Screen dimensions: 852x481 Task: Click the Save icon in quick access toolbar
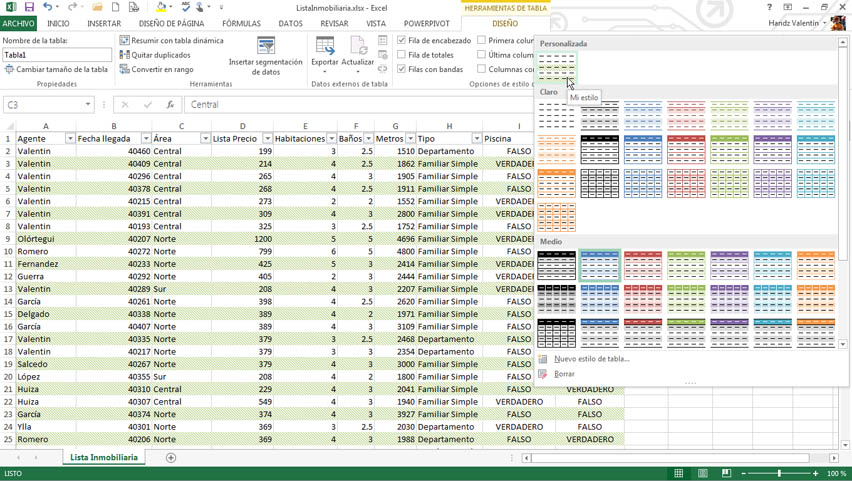(x=29, y=7)
